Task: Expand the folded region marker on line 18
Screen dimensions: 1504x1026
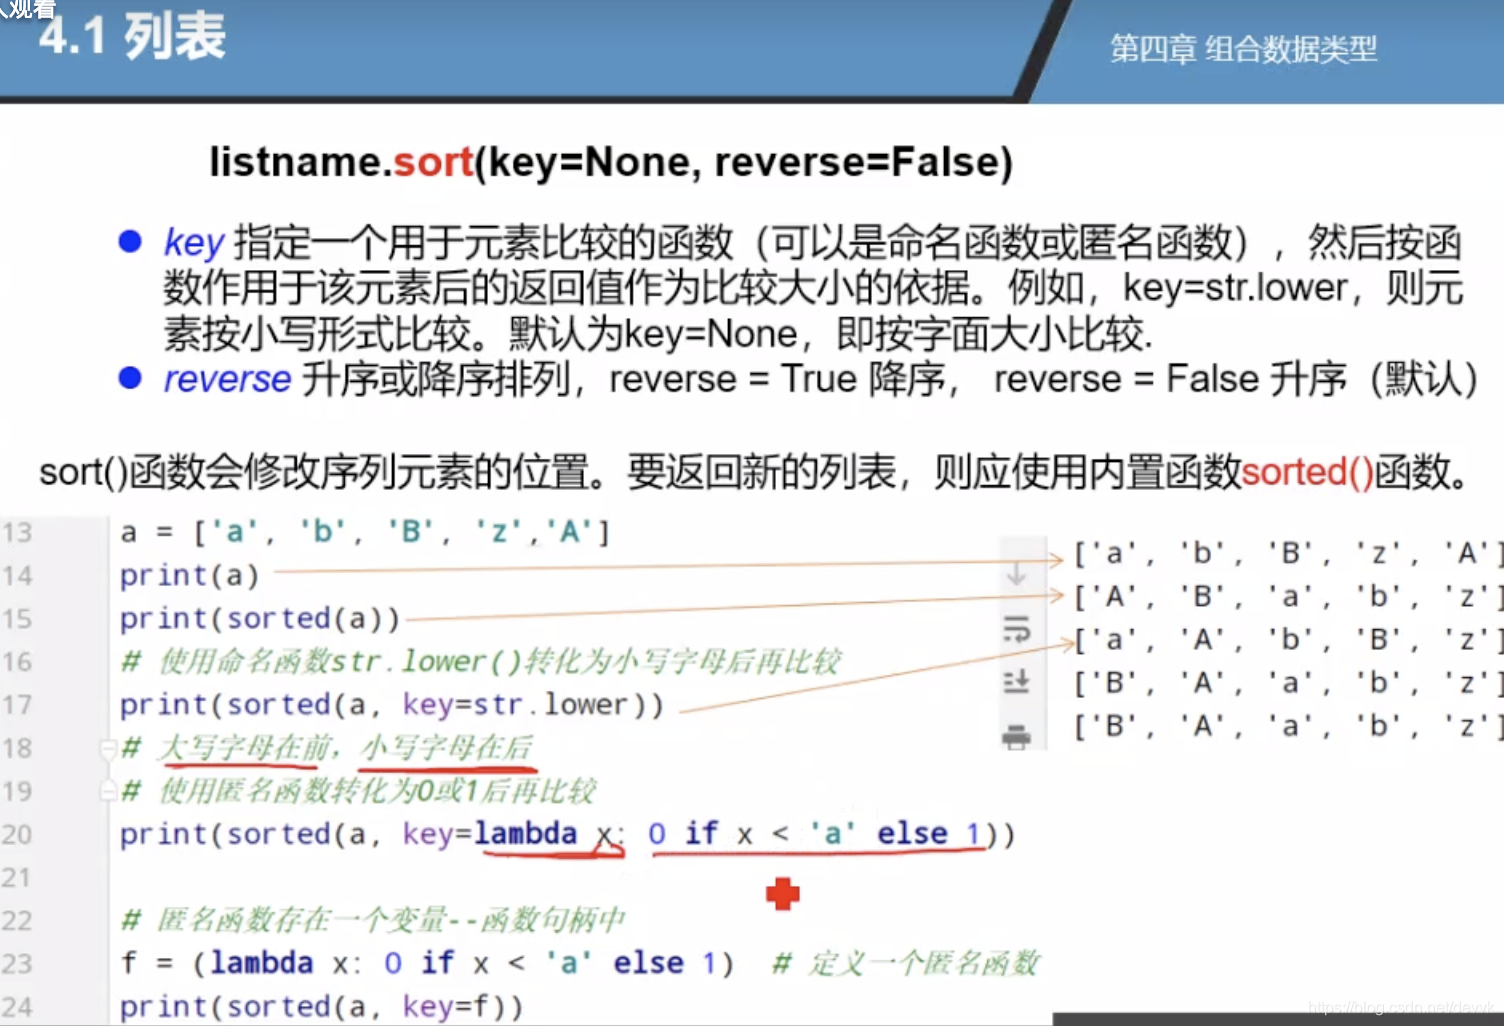Action: coord(108,748)
